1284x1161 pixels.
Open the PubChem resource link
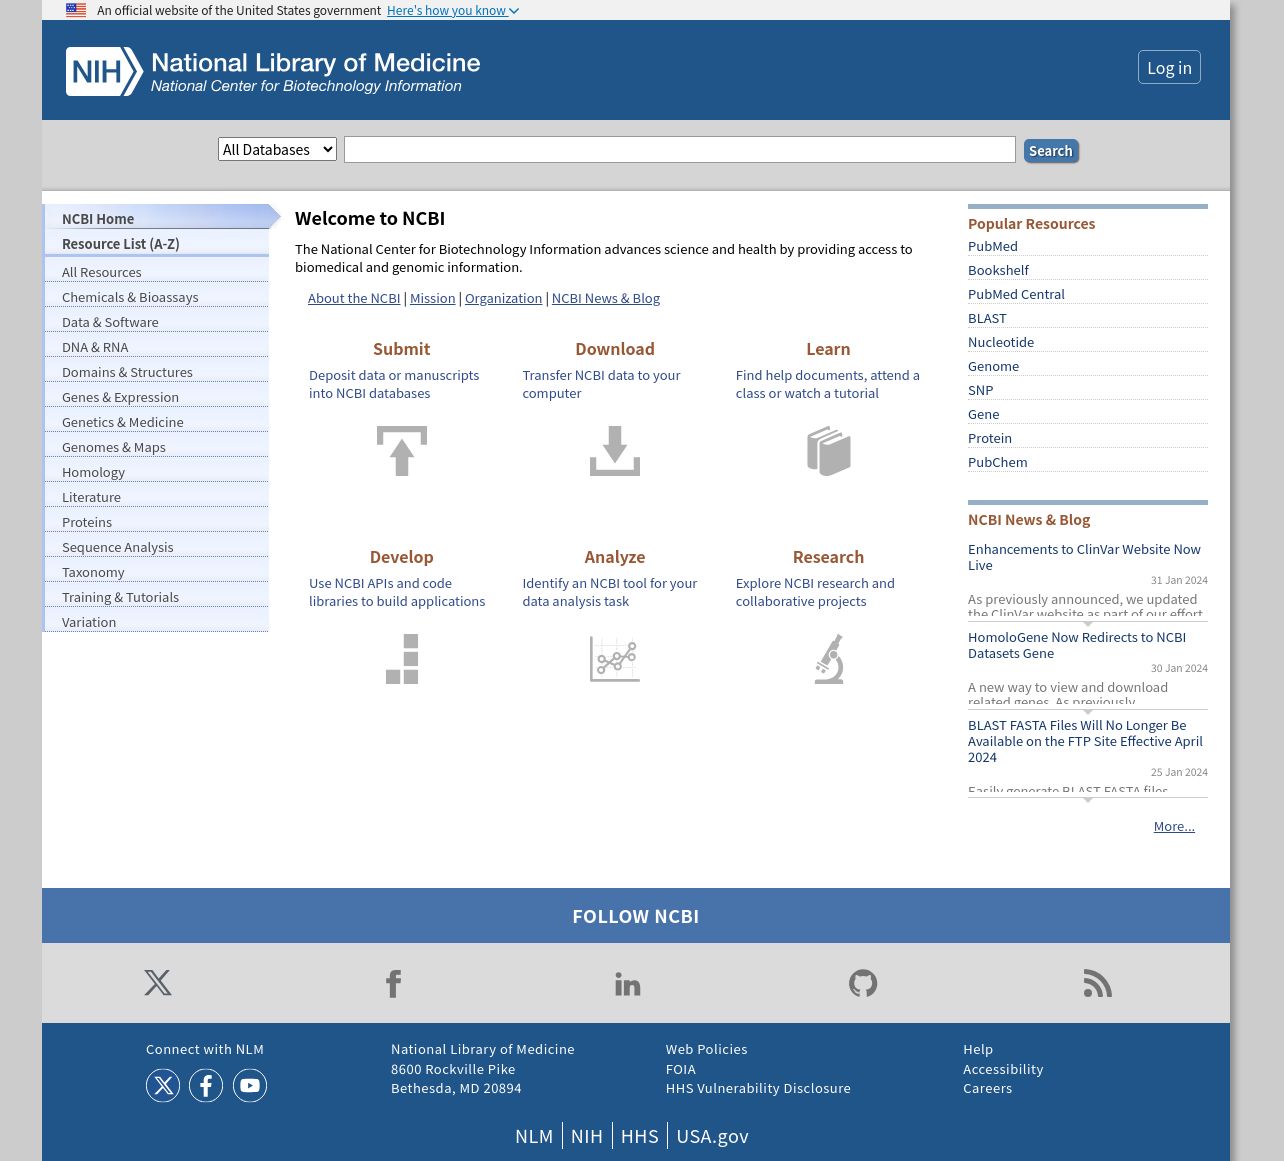[x=997, y=462]
